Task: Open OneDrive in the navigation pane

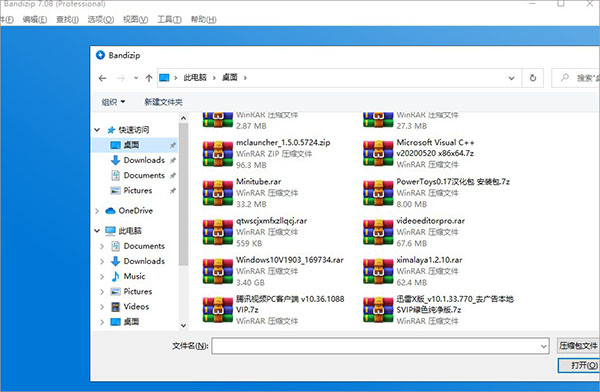Action: tap(135, 211)
